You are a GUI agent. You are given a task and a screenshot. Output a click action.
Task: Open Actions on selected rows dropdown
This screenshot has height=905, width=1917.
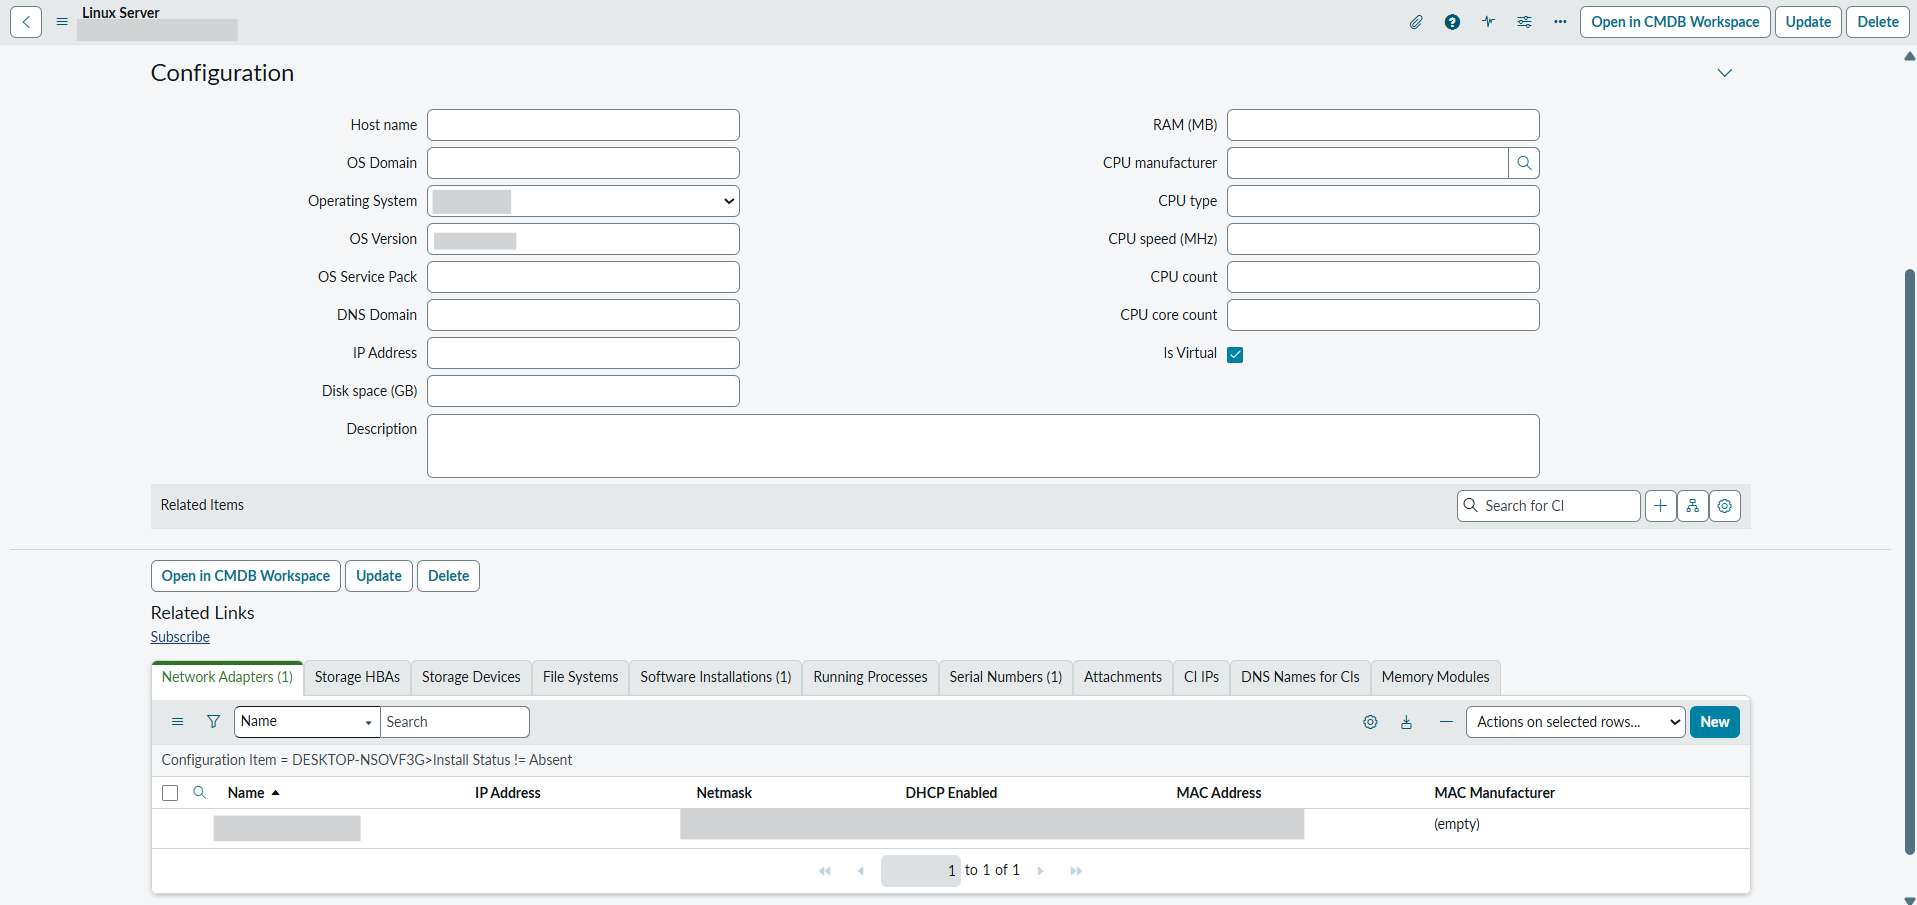click(x=1575, y=722)
